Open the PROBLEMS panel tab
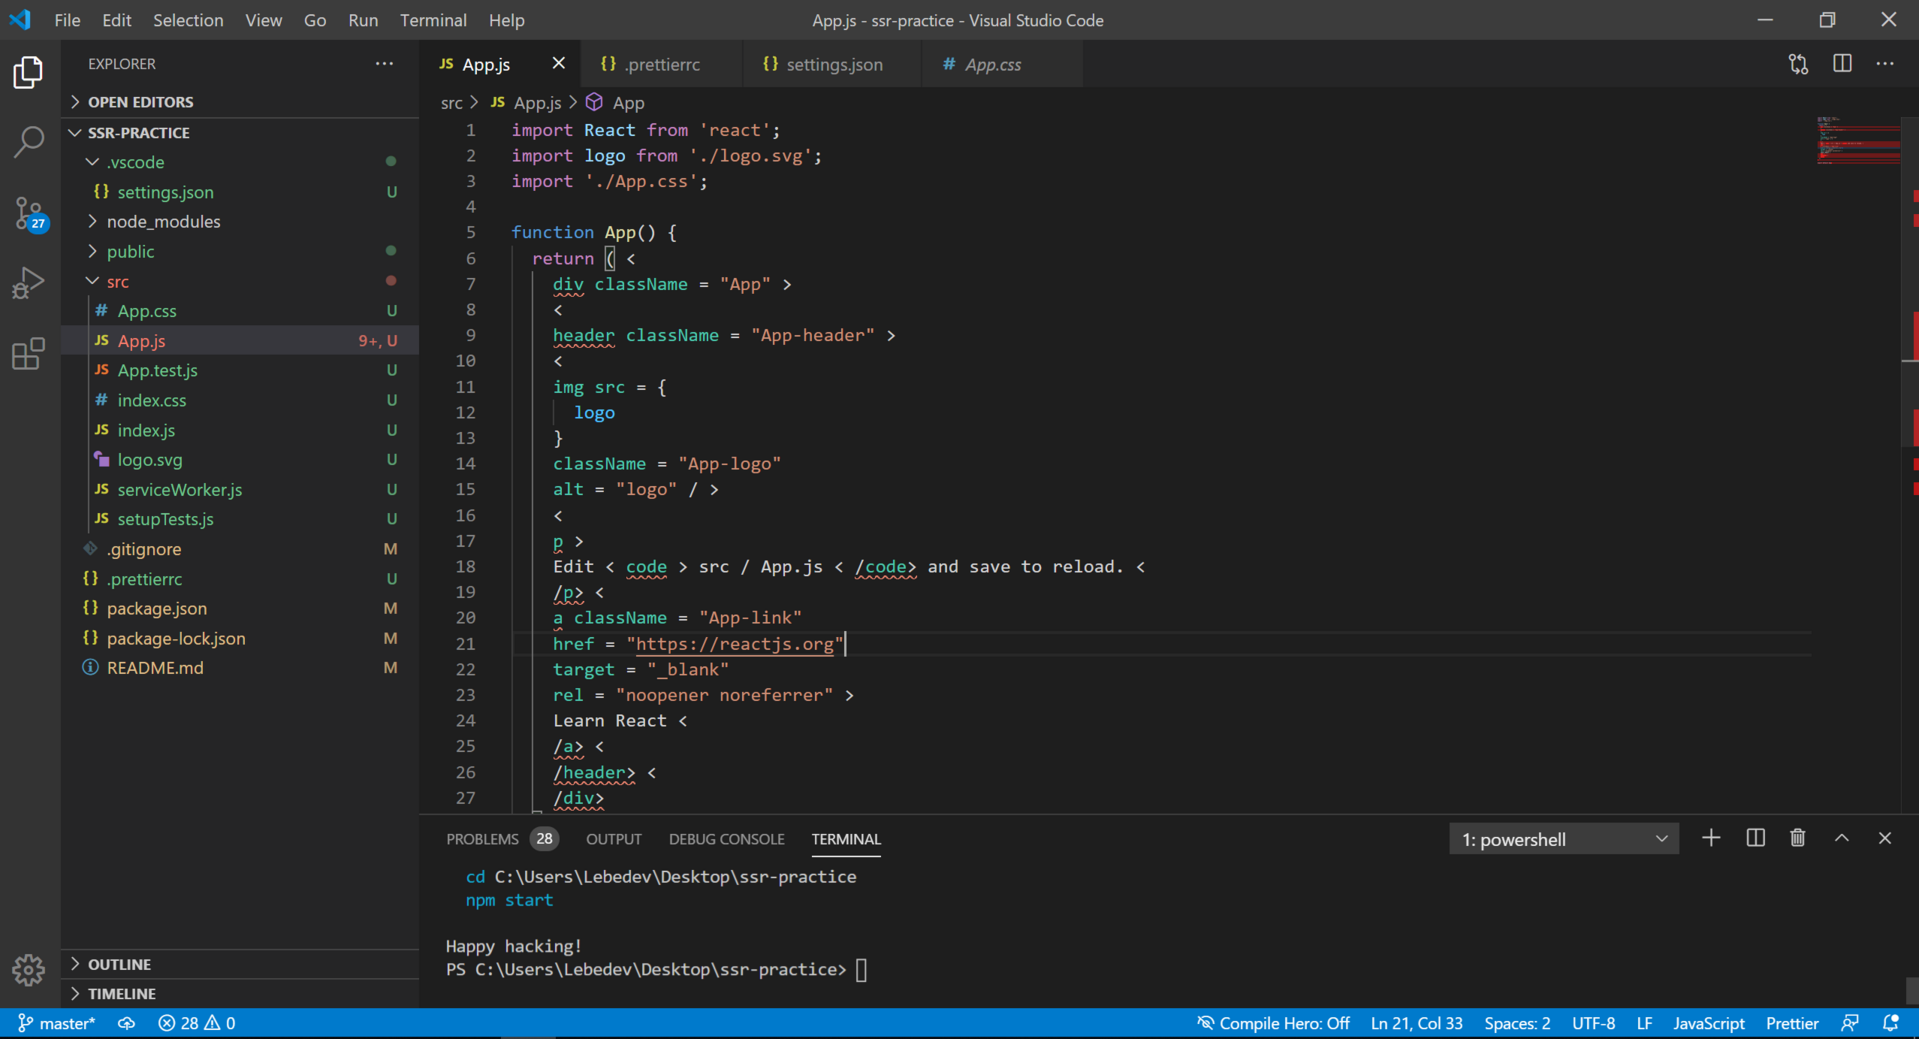Screen dimensions: 1919x1039 click(x=501, y=839)
